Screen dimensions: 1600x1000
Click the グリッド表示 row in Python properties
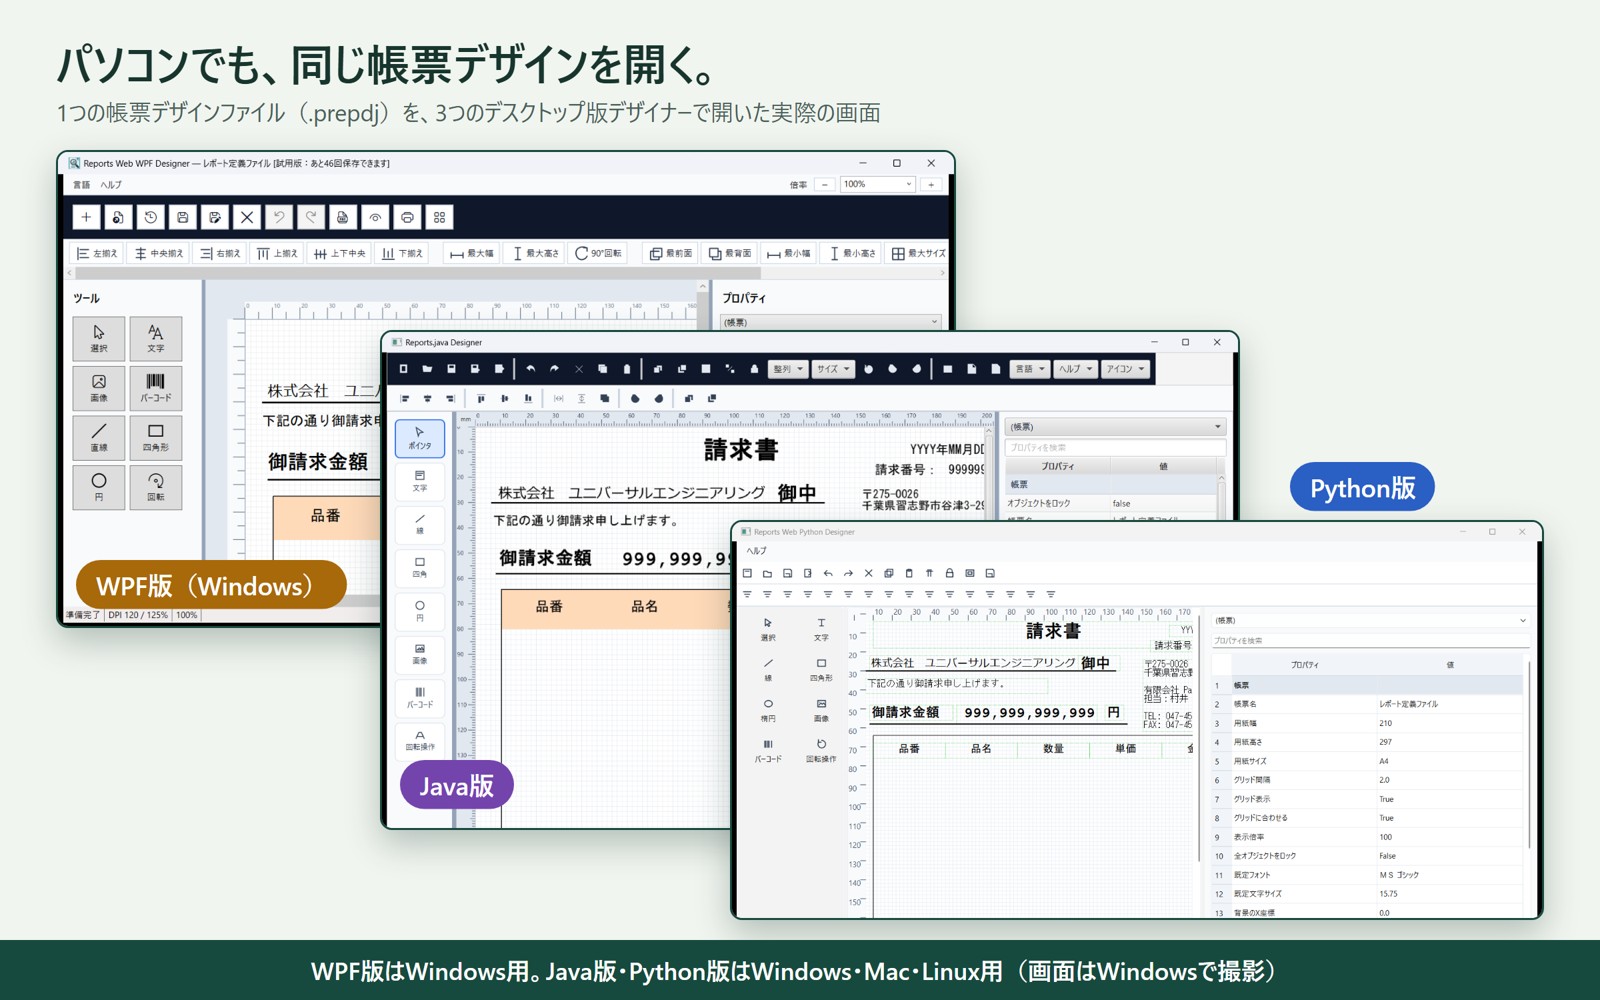point(1367,799)
